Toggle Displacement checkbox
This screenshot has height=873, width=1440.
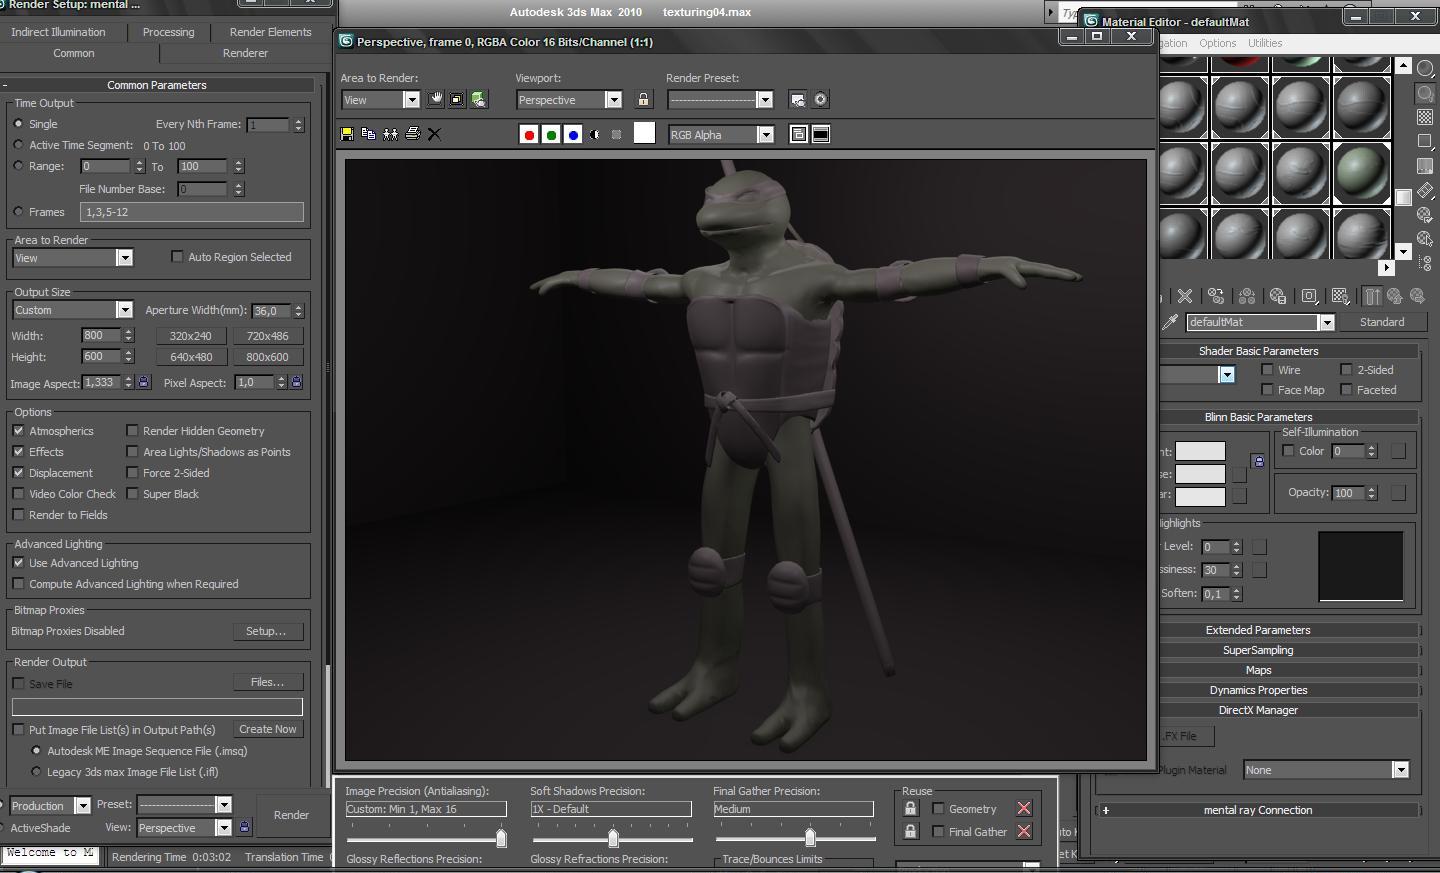[18, 473]
